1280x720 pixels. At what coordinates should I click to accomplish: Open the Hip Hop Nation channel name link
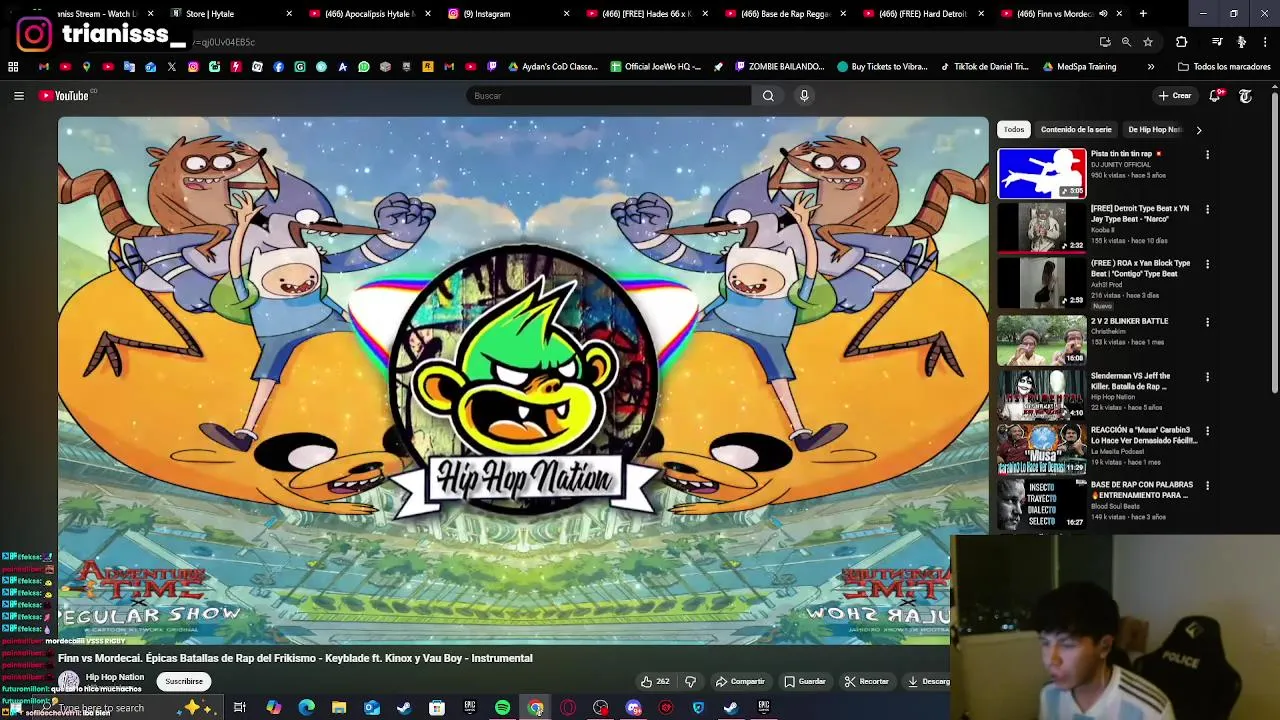click(115, 677)
